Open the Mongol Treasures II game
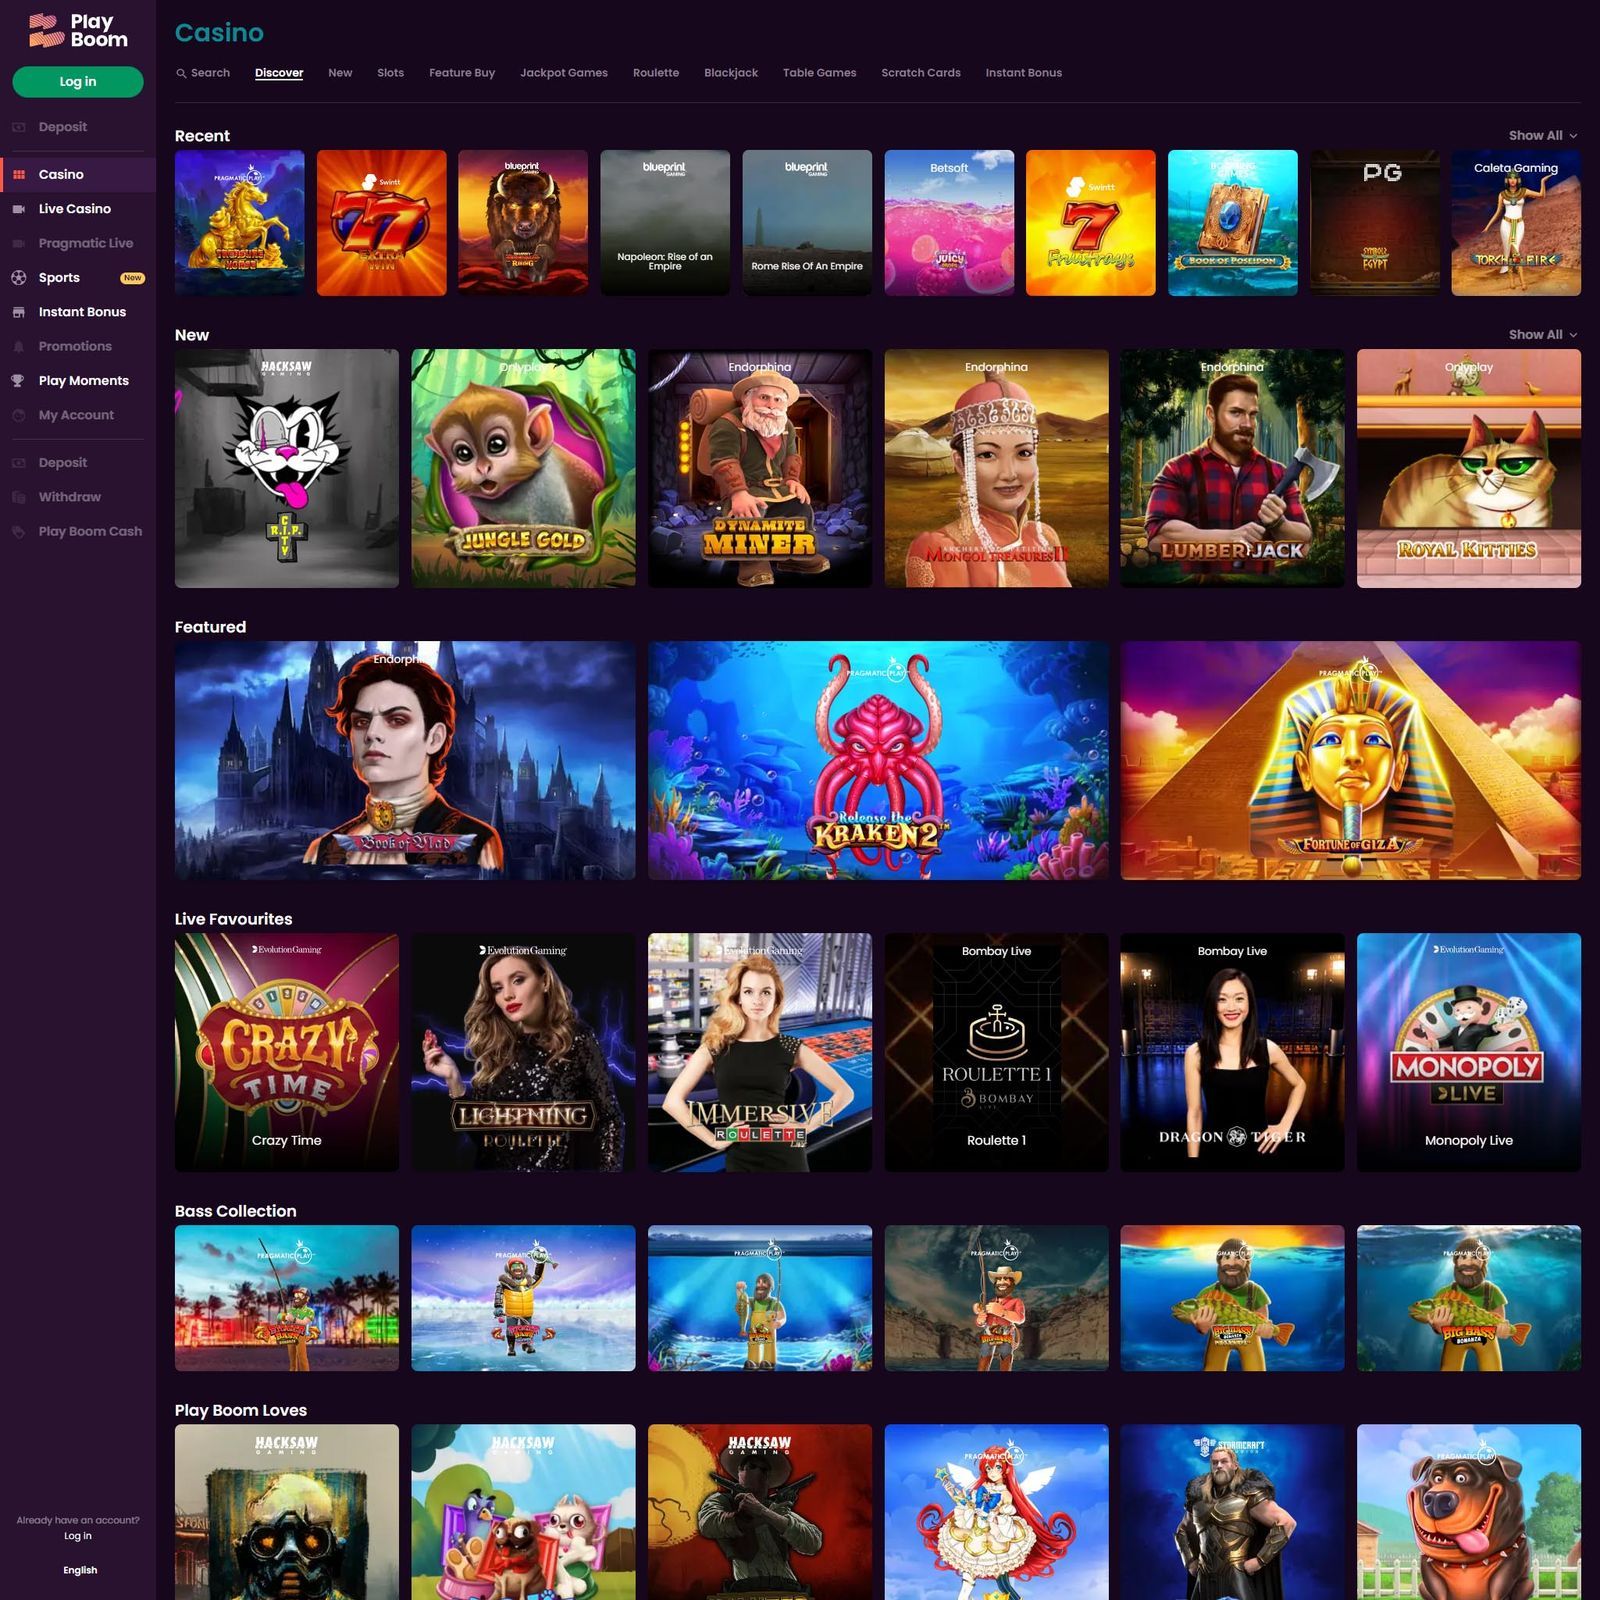Image resolution: width=1600 pixels, height=1600 pixels. (x=996, y=468)
